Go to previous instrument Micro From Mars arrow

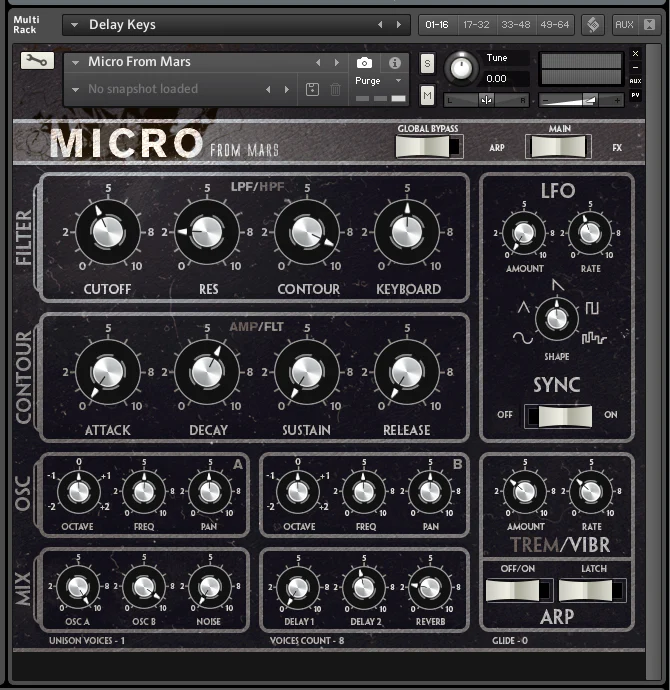pyautogui.click(x=318, y=63)
